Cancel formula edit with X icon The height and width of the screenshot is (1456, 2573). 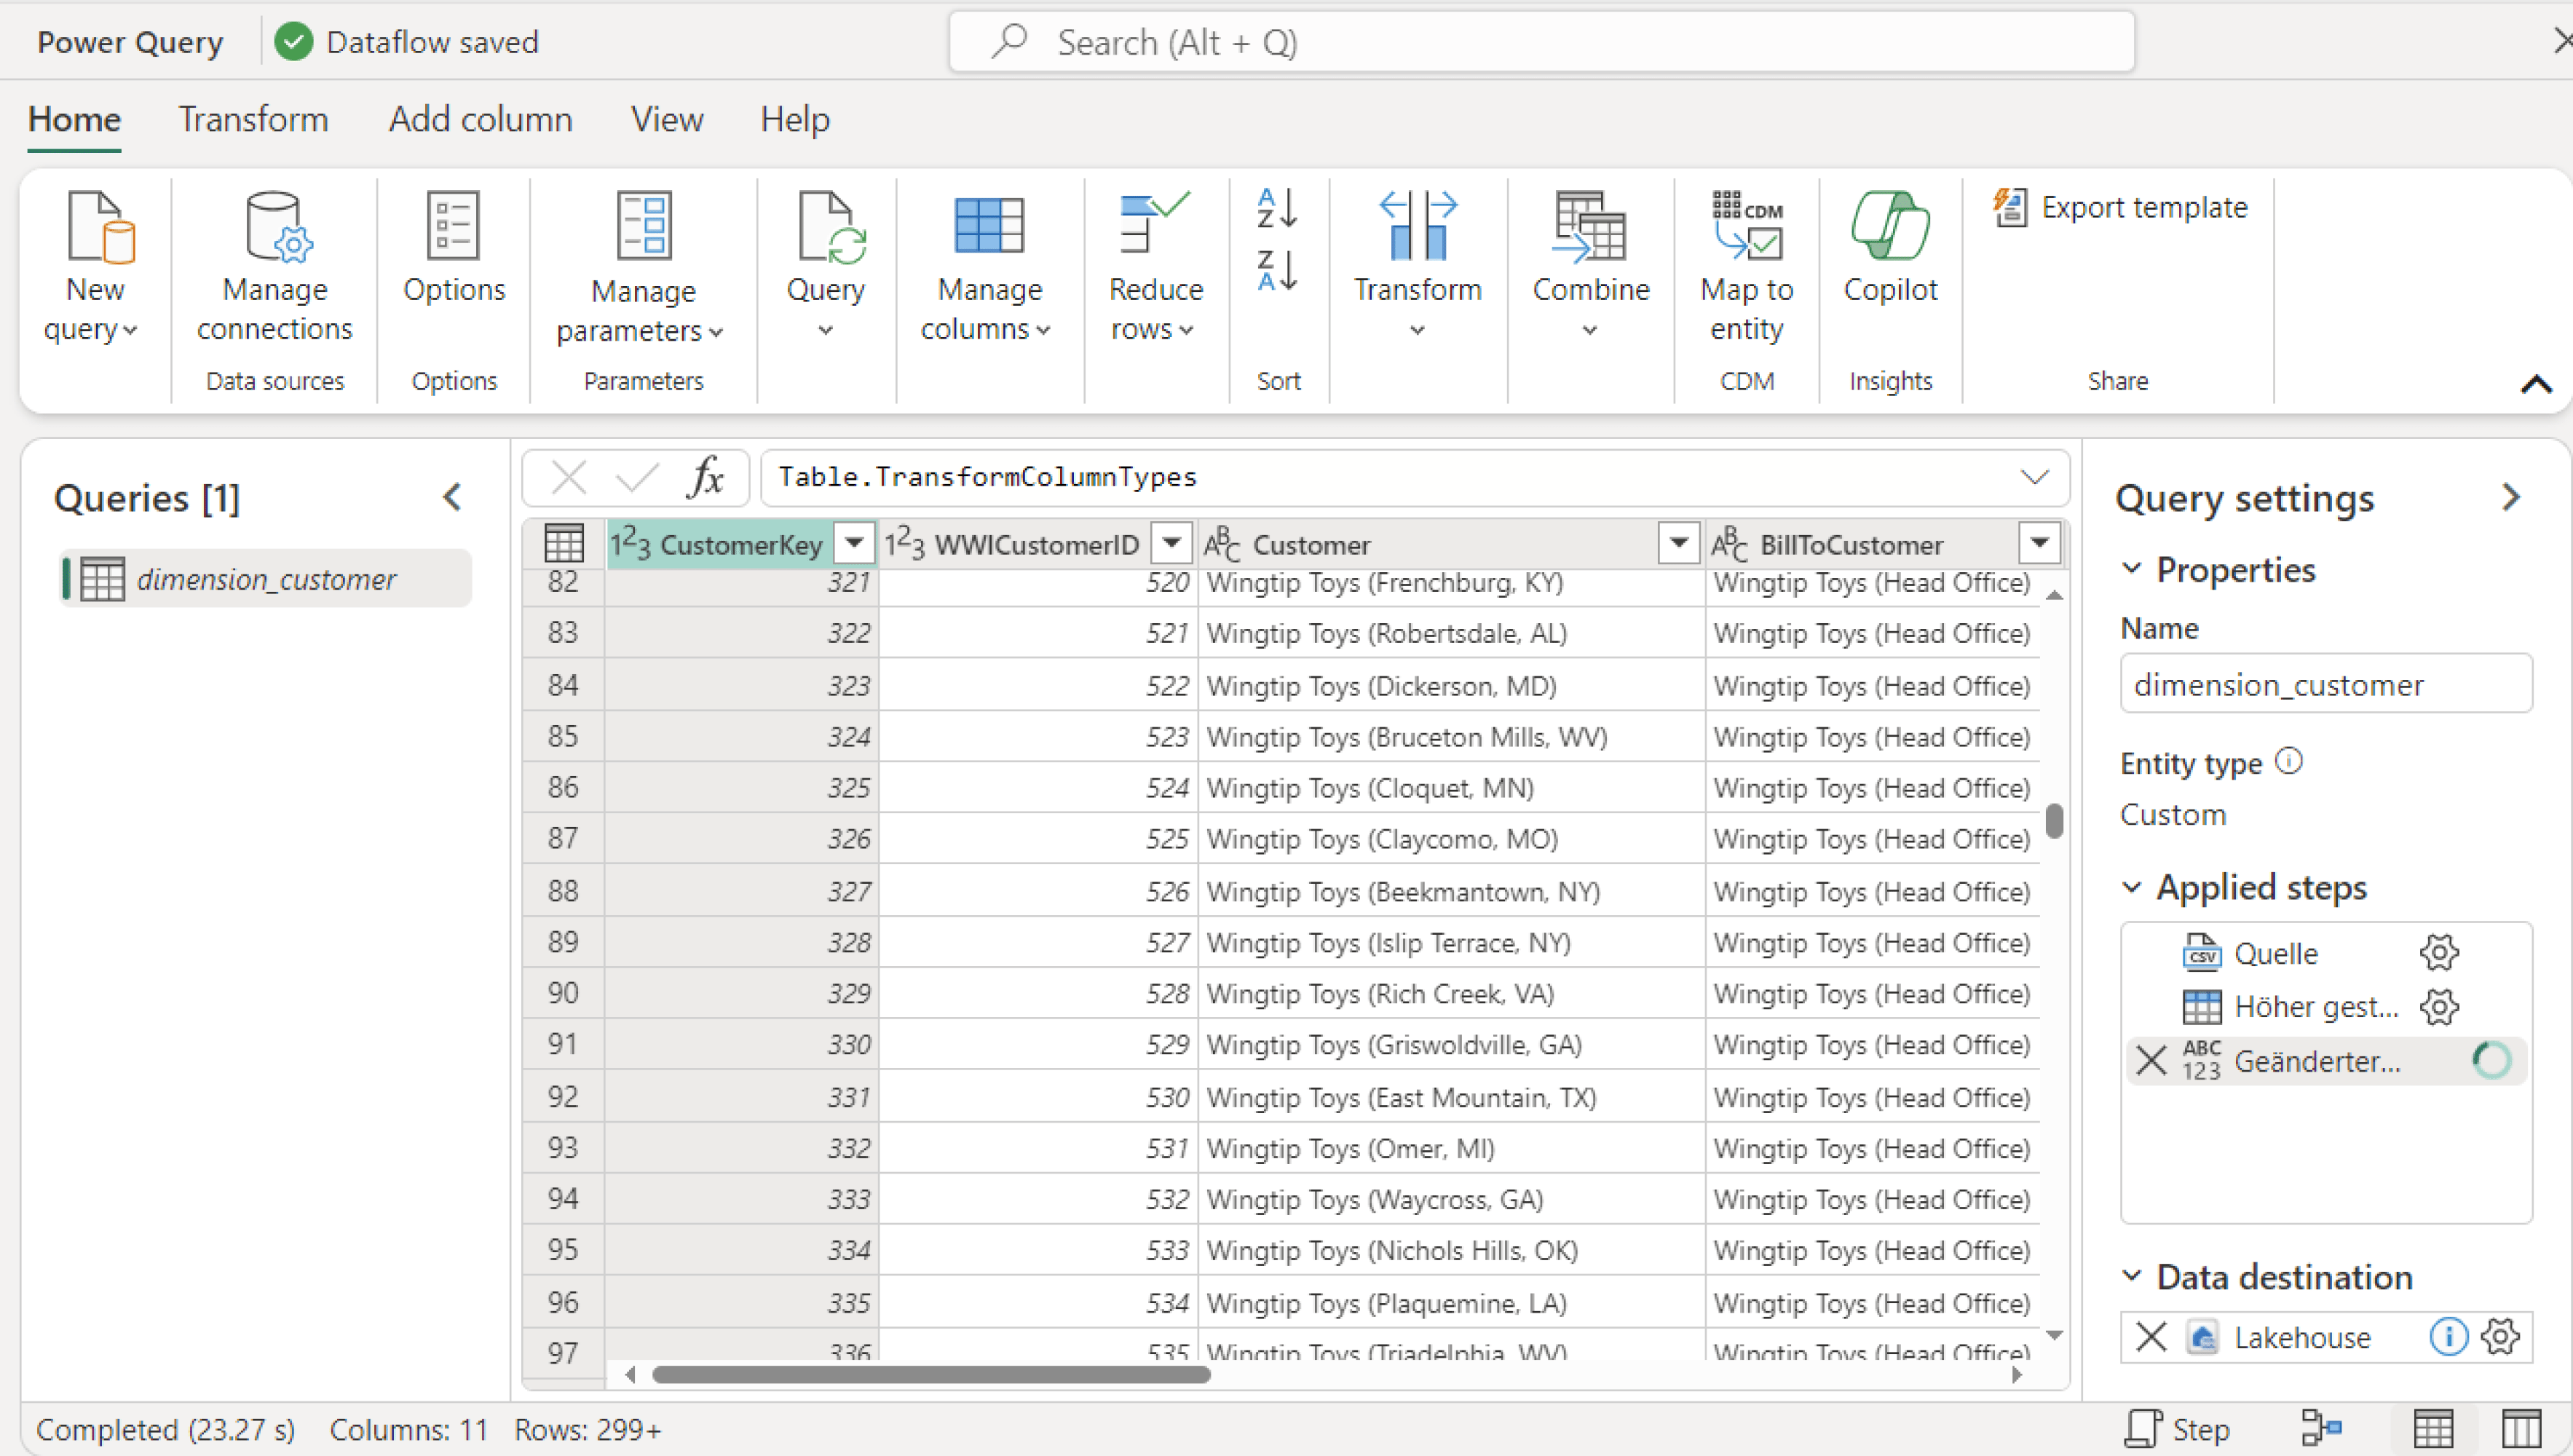568,477
